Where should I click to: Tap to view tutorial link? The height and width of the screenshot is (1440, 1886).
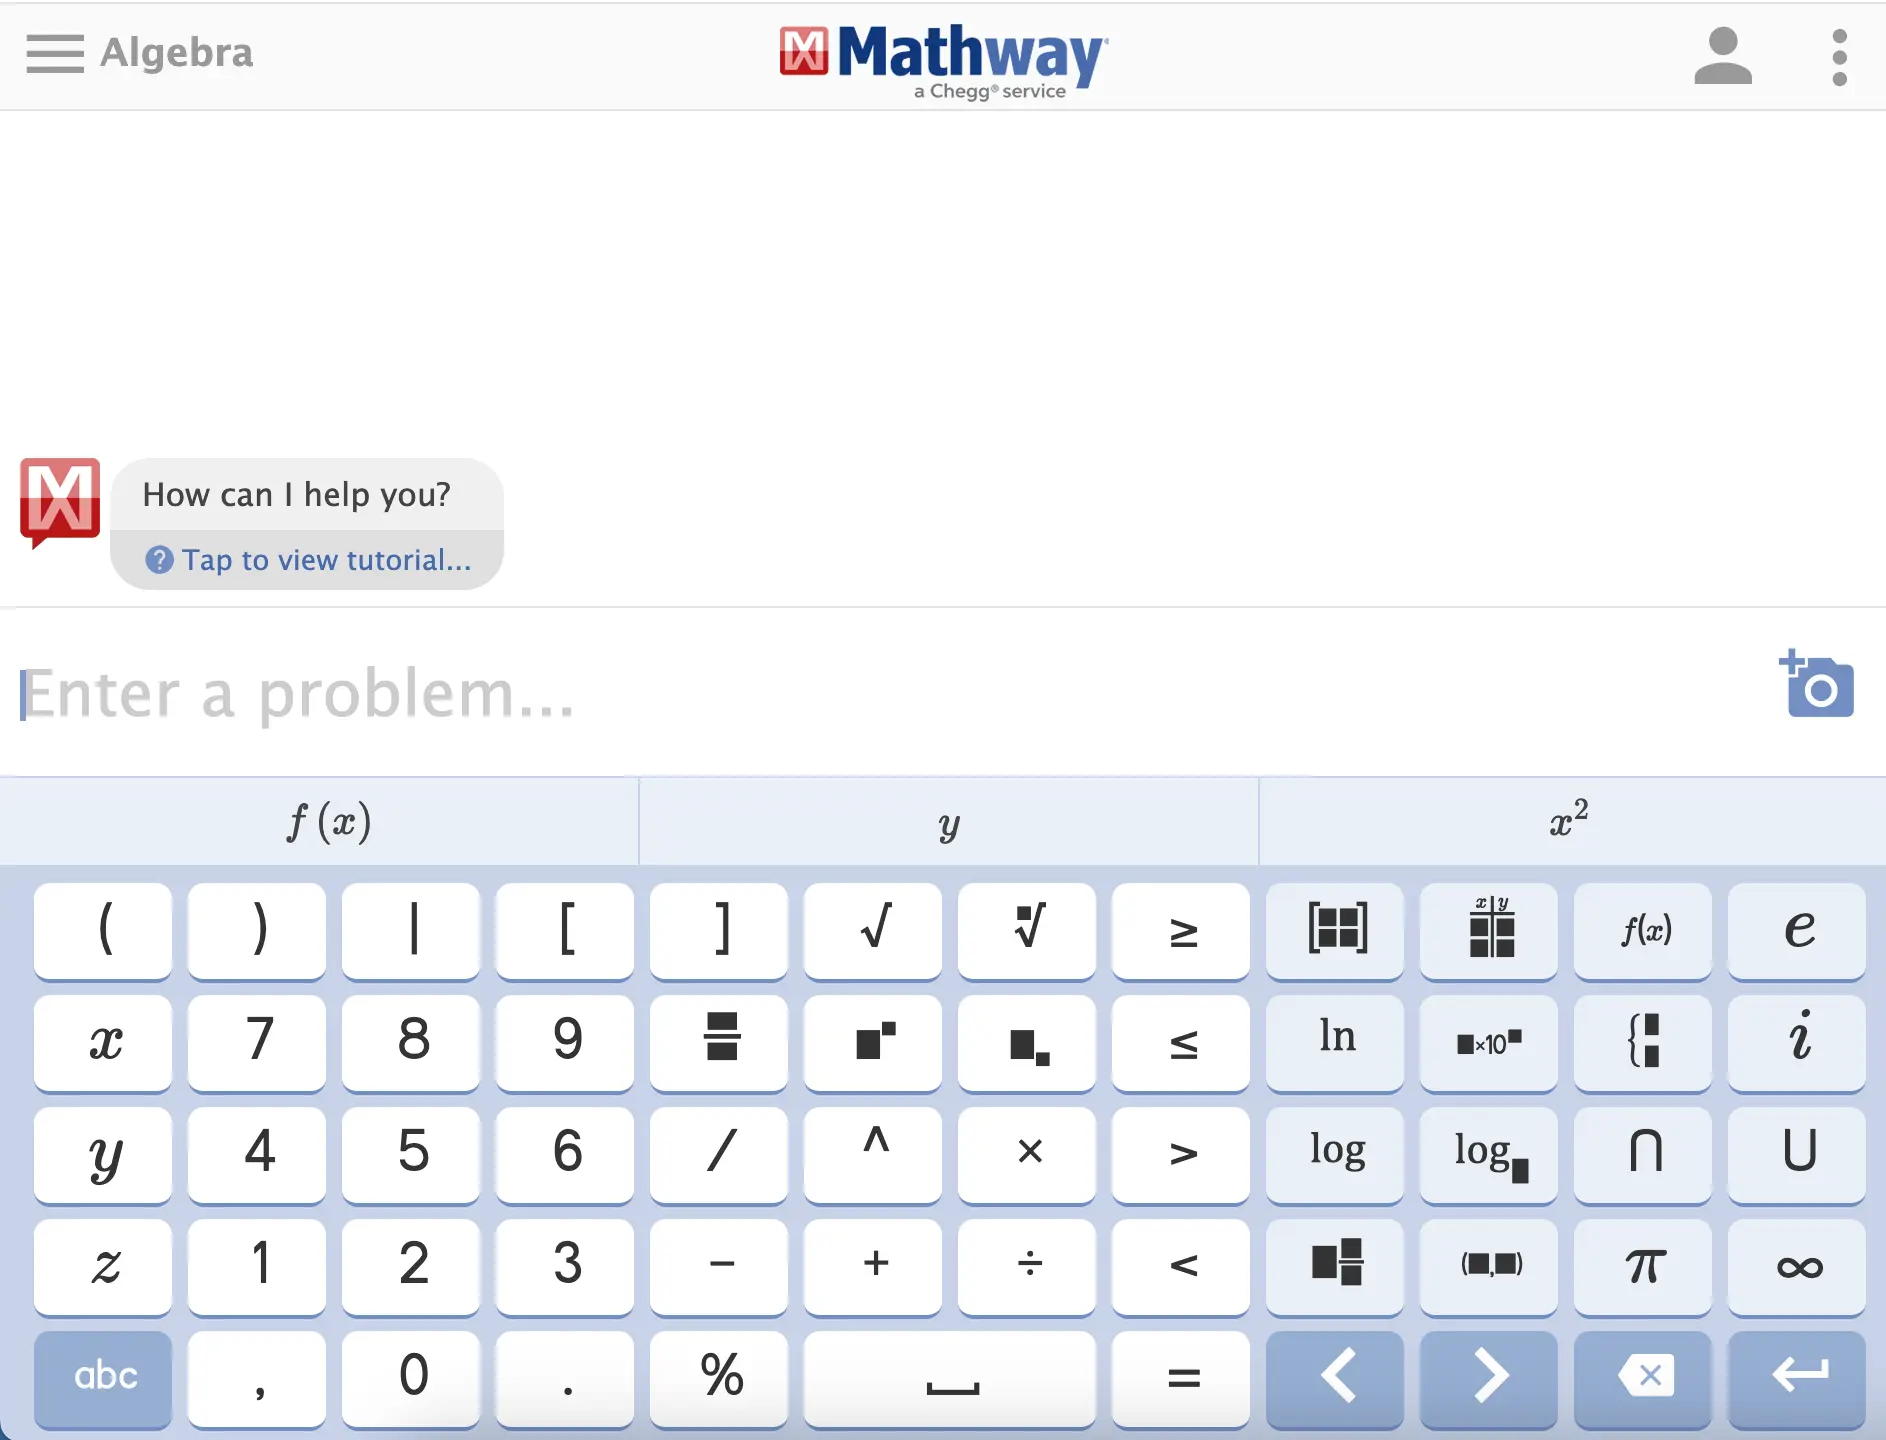(309, 560)
